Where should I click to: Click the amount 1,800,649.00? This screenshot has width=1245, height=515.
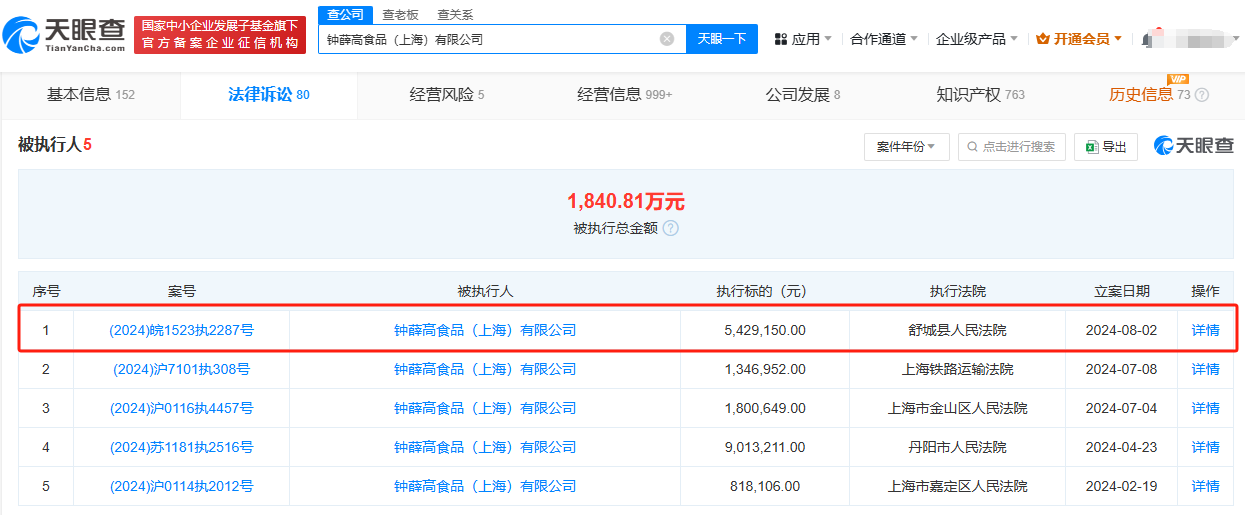point(765,408)
